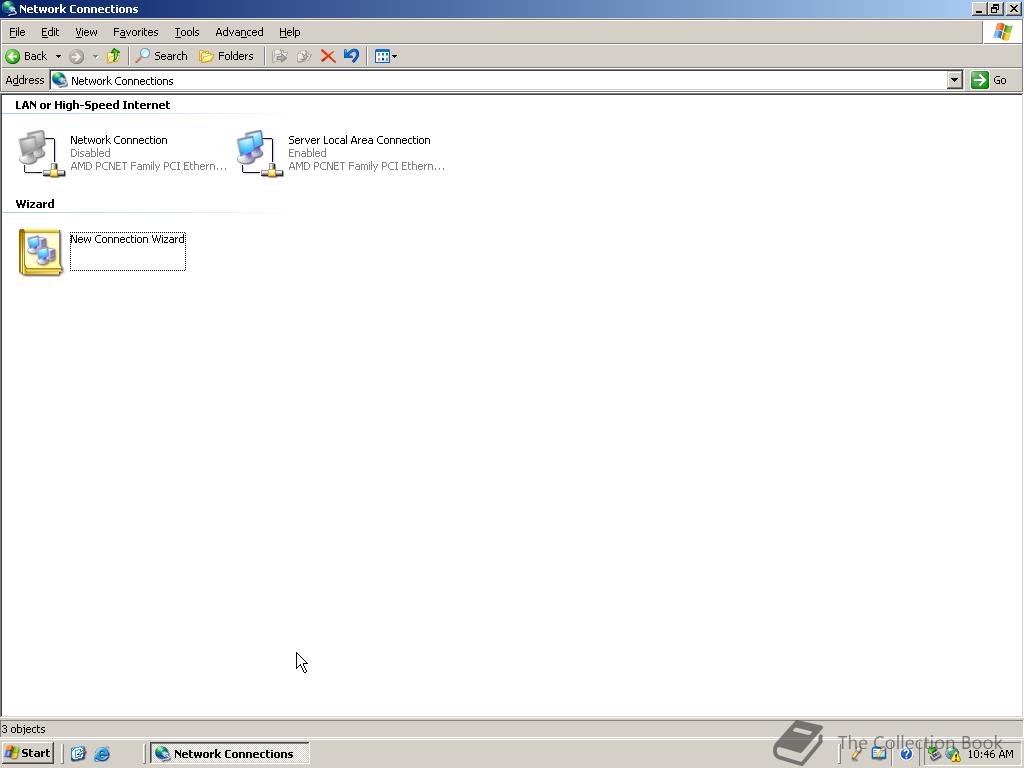Open the Search pane
This screenshot has height=768, width=1024.
coord(161,56)
